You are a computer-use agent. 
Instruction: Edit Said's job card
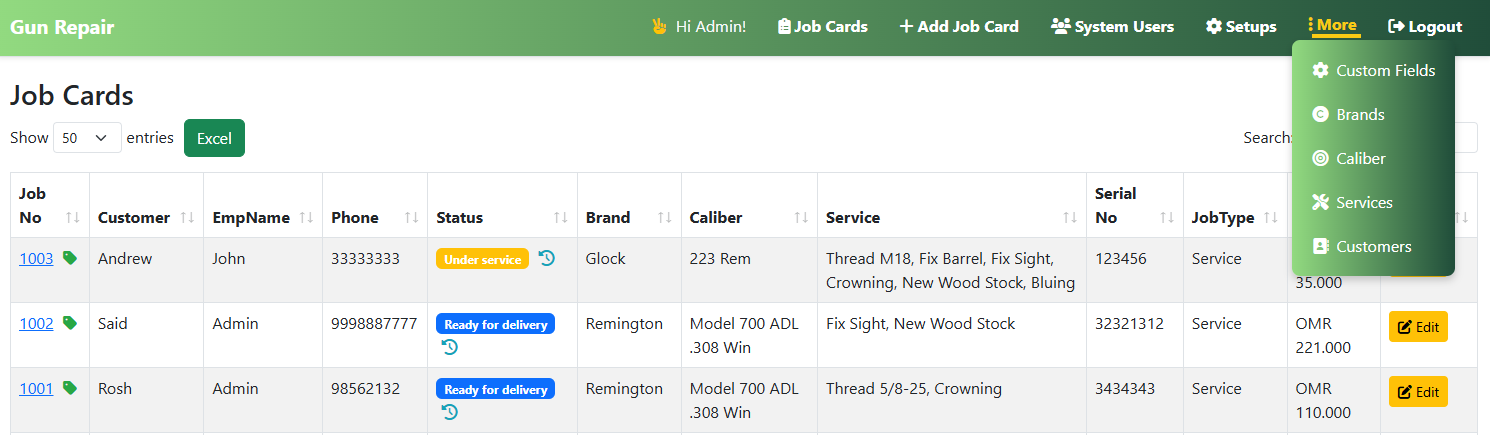coord(1418,327)
